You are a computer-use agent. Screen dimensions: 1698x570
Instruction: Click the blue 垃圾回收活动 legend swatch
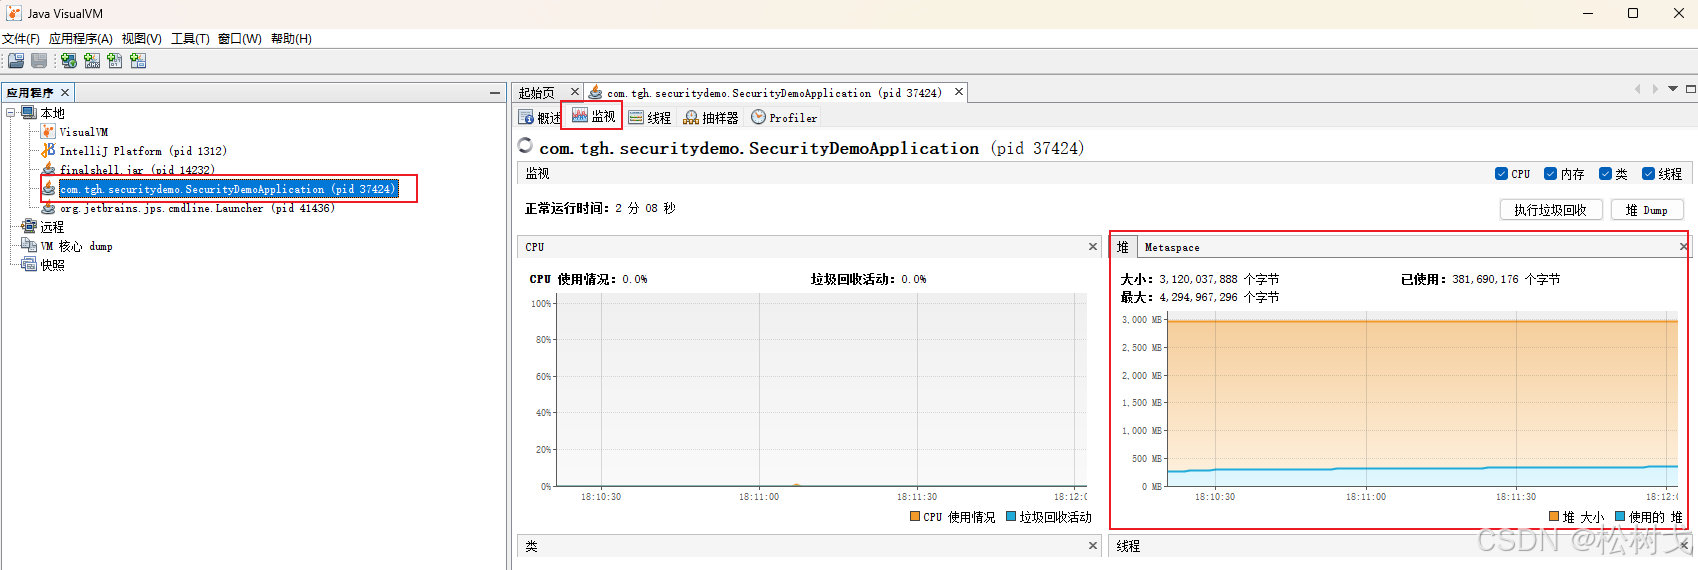tap(1011, 517)
